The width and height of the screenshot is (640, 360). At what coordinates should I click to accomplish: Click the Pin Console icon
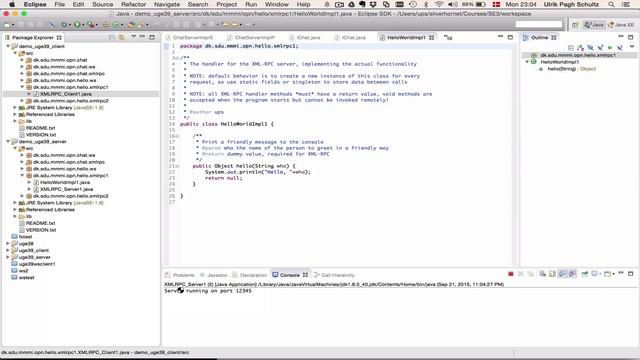coord(584,274)
